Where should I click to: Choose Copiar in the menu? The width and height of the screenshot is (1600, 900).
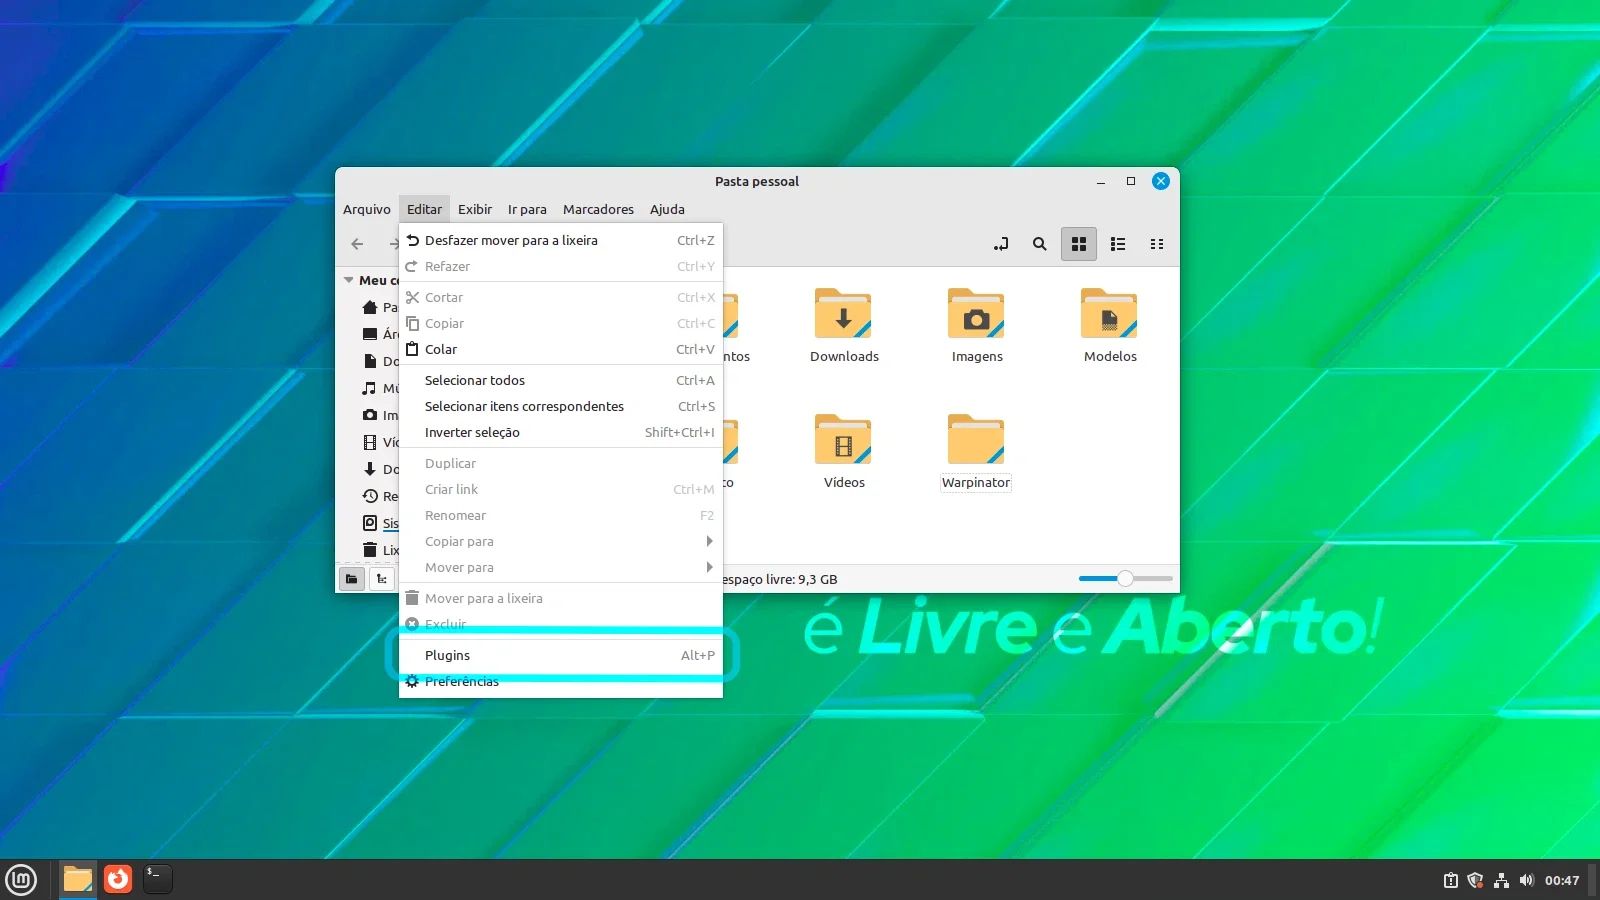coord(561,323)
